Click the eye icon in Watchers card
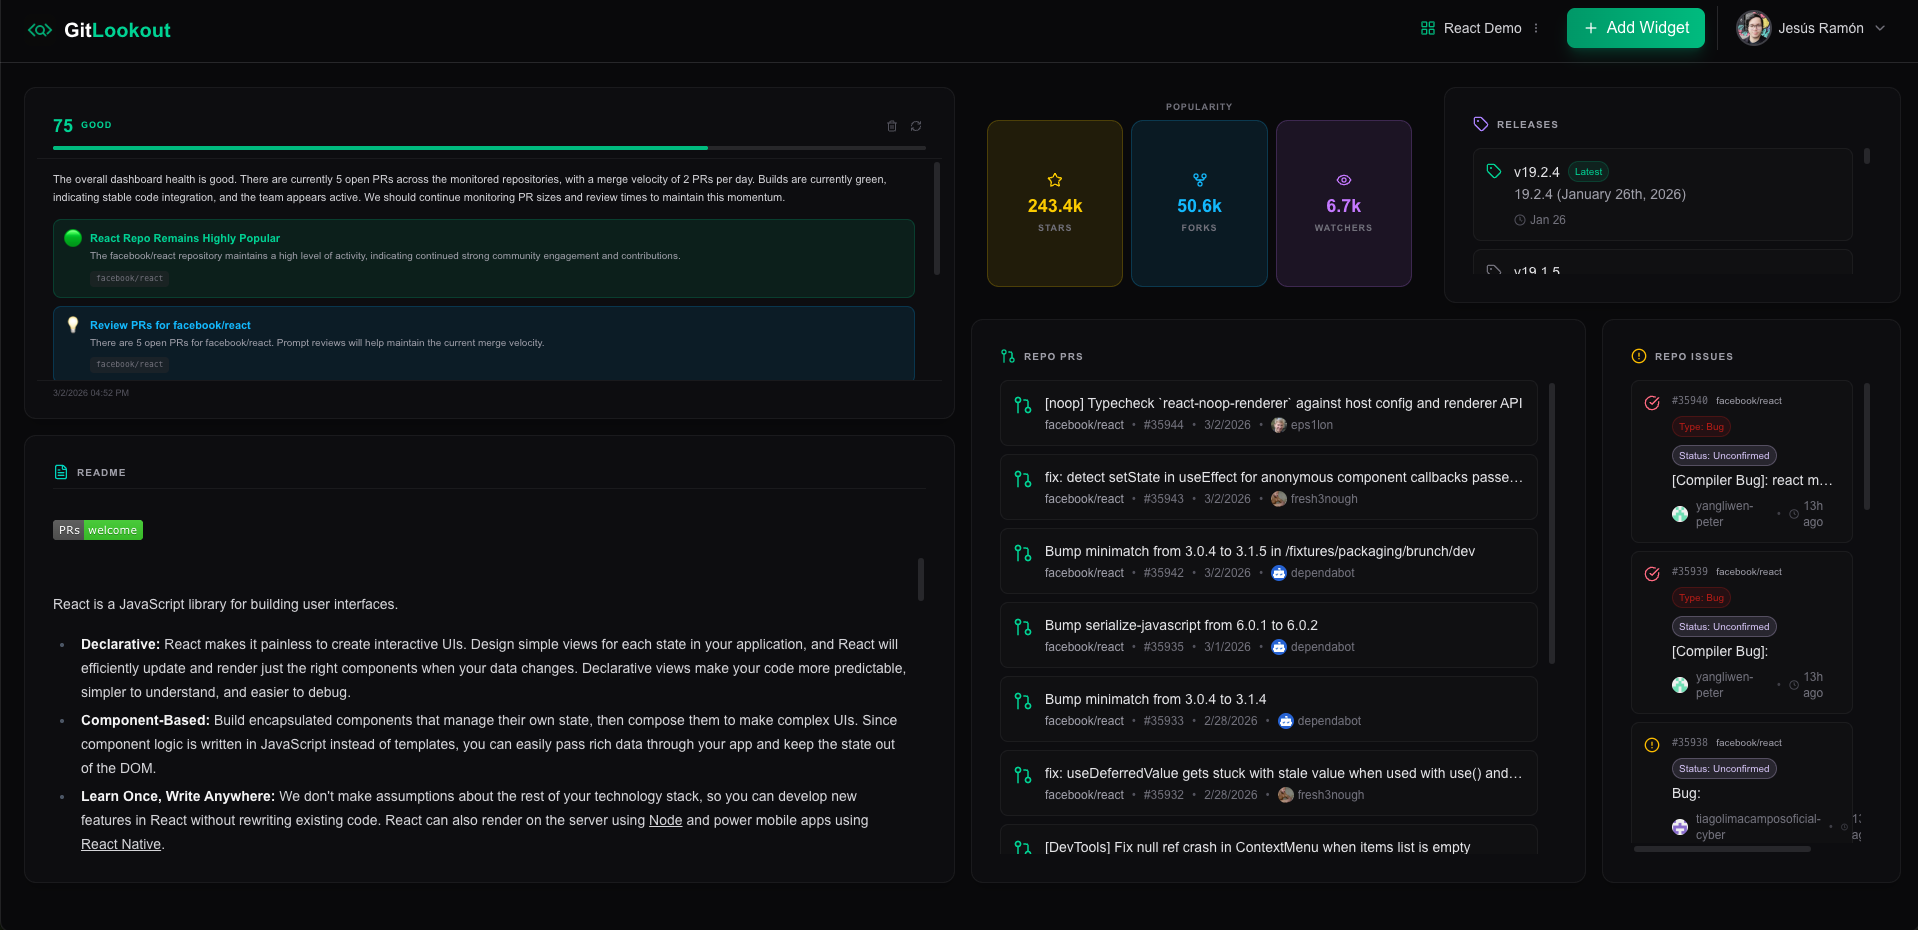This screenshot has width=1918, height=930. (1344, 180)
